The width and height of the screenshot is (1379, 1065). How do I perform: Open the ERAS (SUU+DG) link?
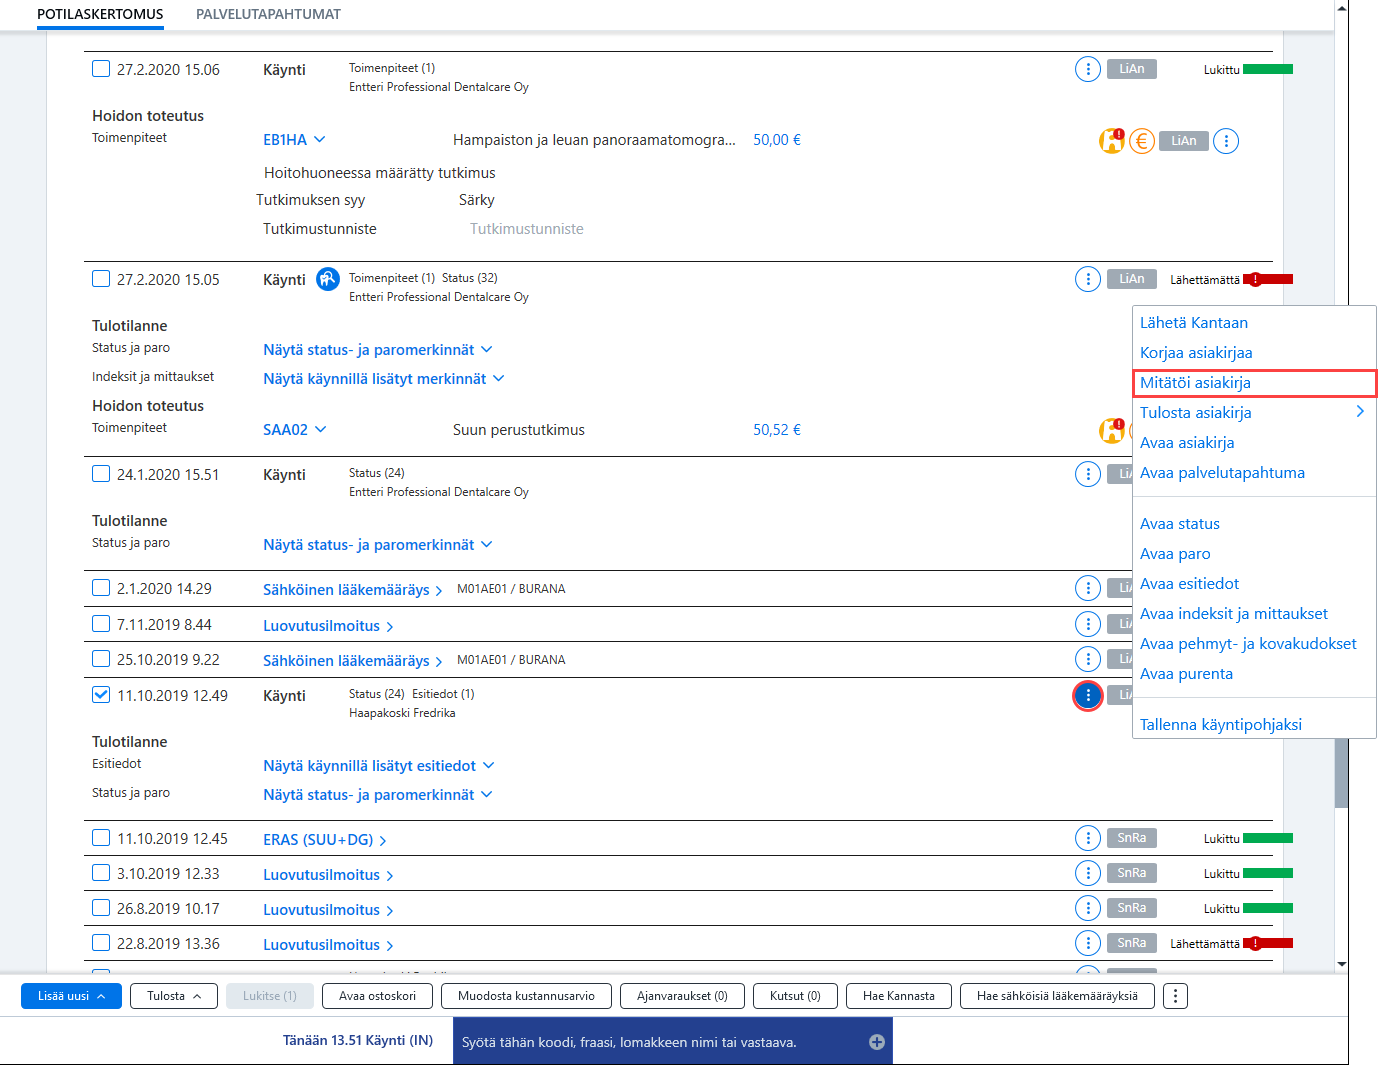324,840
